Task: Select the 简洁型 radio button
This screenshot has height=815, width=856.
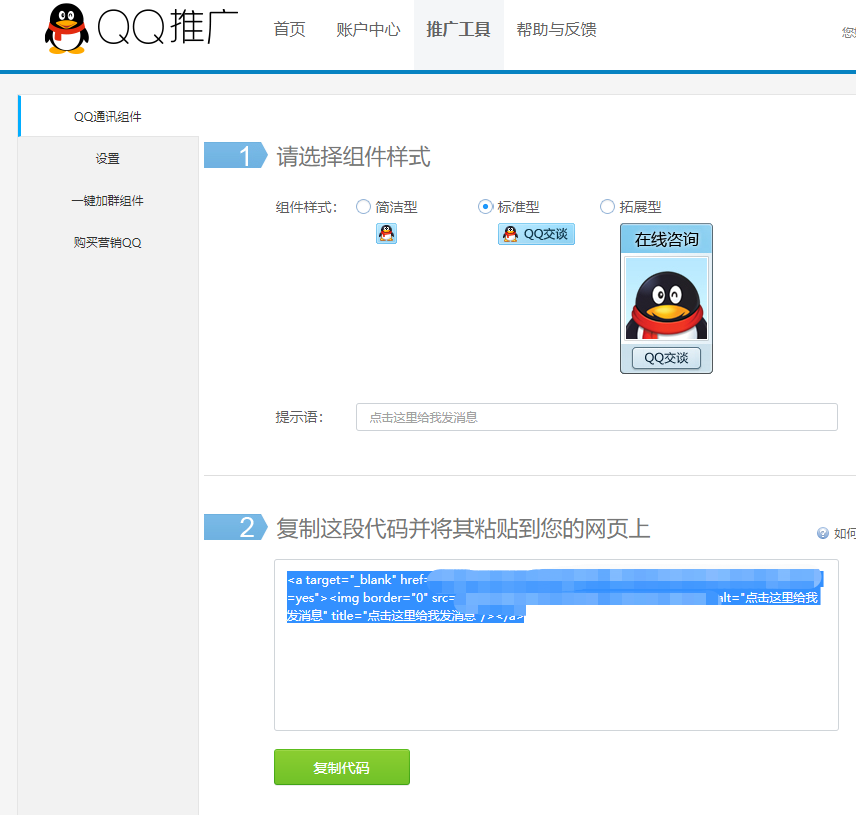Action: pos(364,206)
